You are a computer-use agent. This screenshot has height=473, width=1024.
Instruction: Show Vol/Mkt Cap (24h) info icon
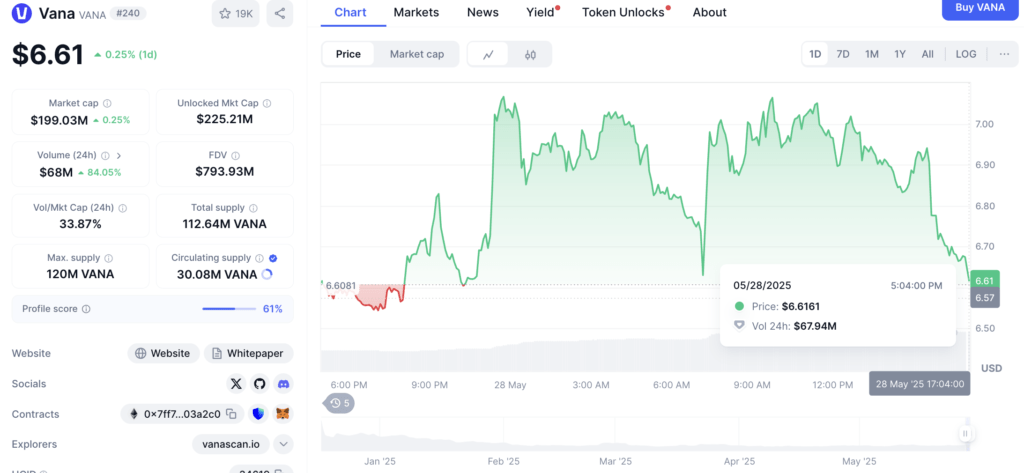coord(123,208)
